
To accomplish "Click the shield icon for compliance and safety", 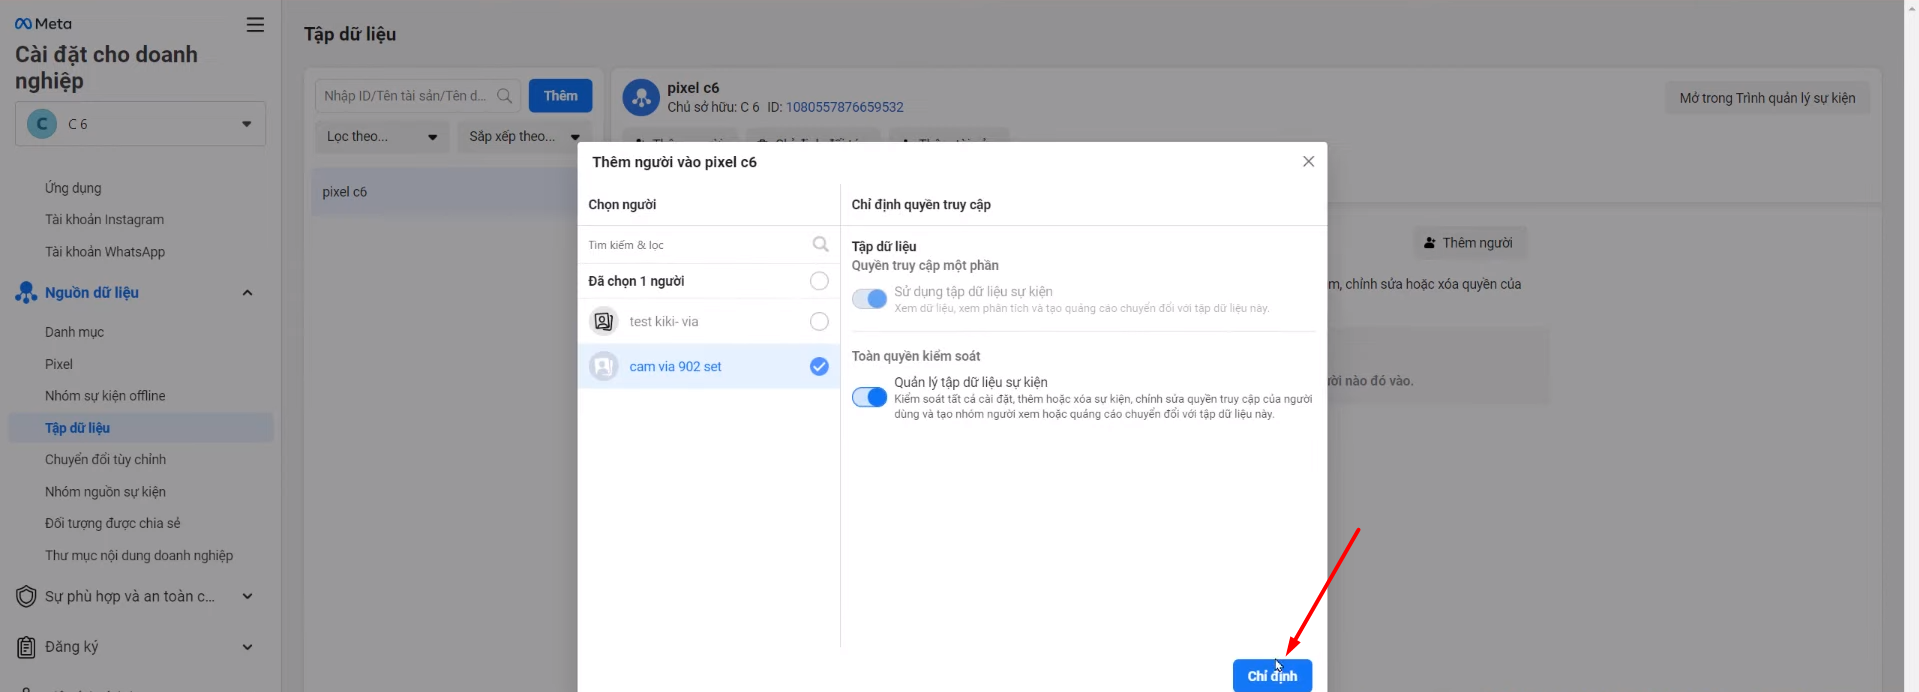I will 26,597.
